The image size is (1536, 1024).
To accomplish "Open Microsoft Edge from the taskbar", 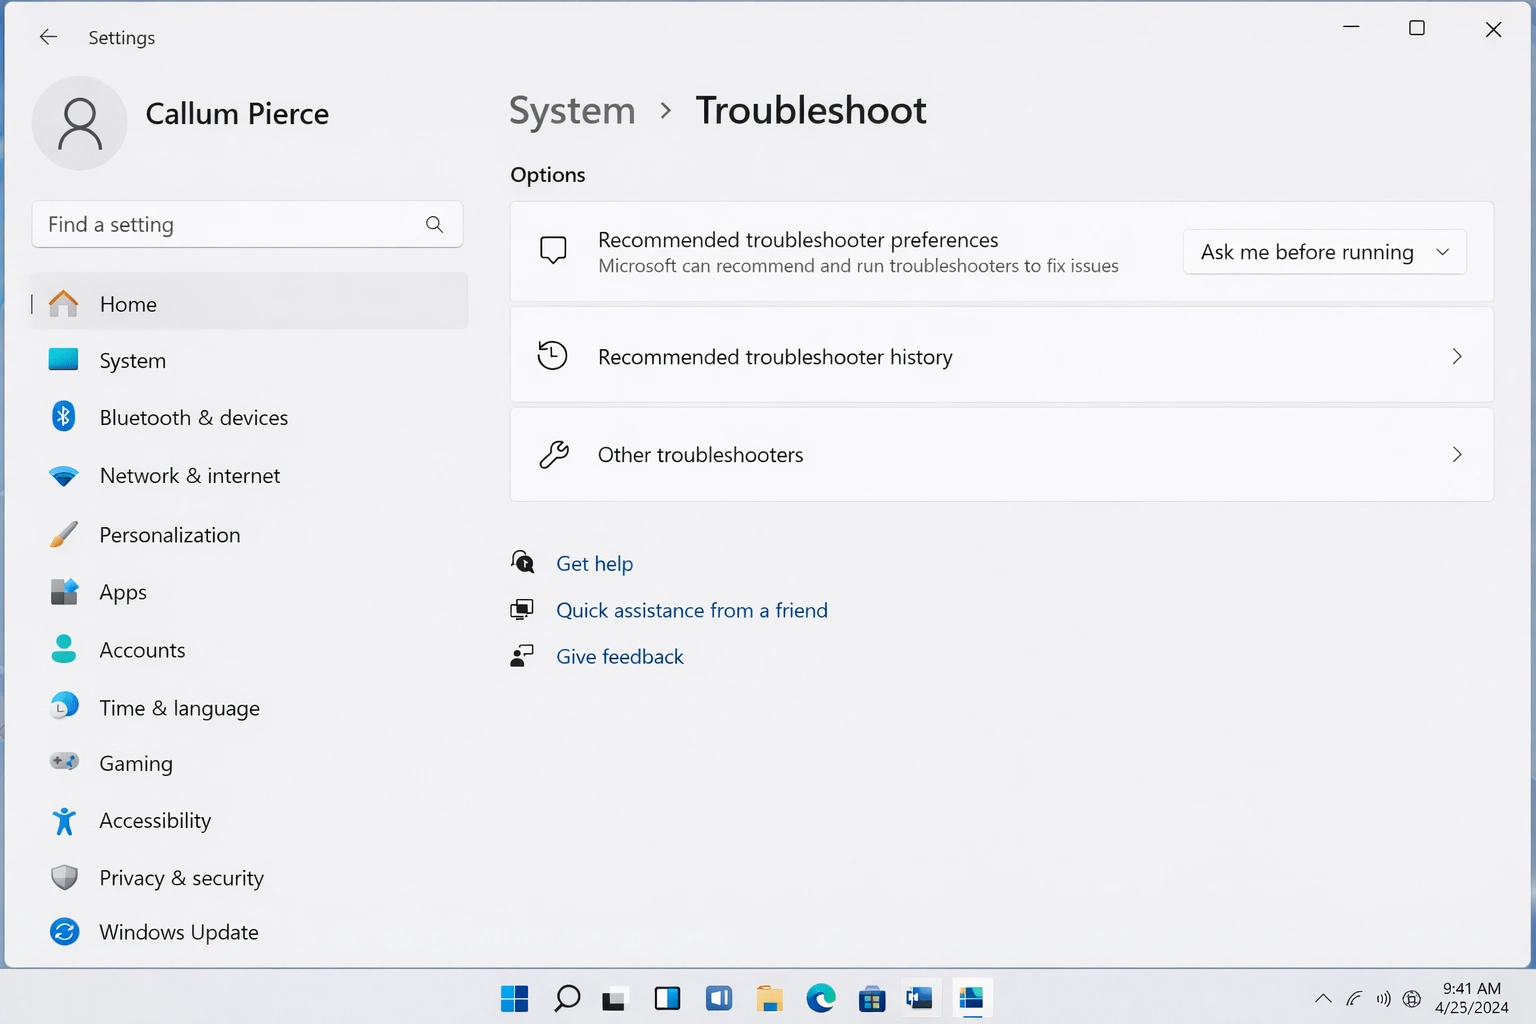I will 820,997.
